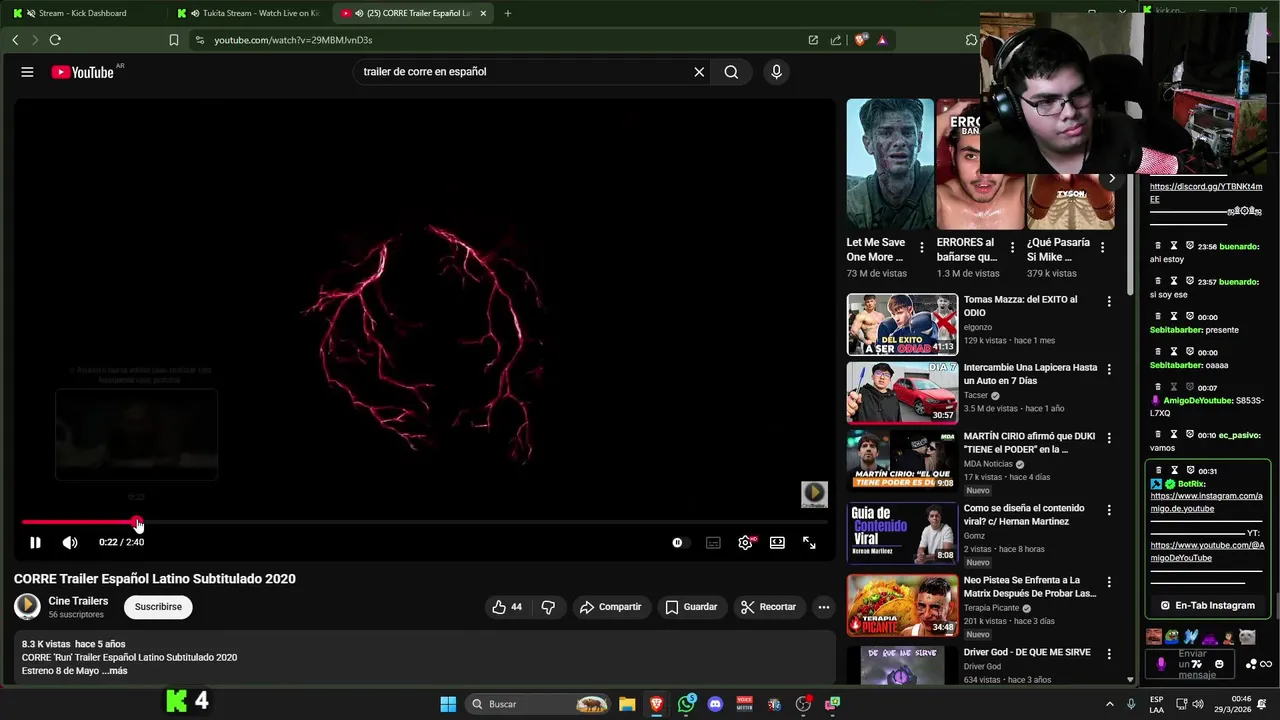This screenshot has width=1280, height=720.
Task: Enter fullscreen mode
Action: [x=809, y=542]
